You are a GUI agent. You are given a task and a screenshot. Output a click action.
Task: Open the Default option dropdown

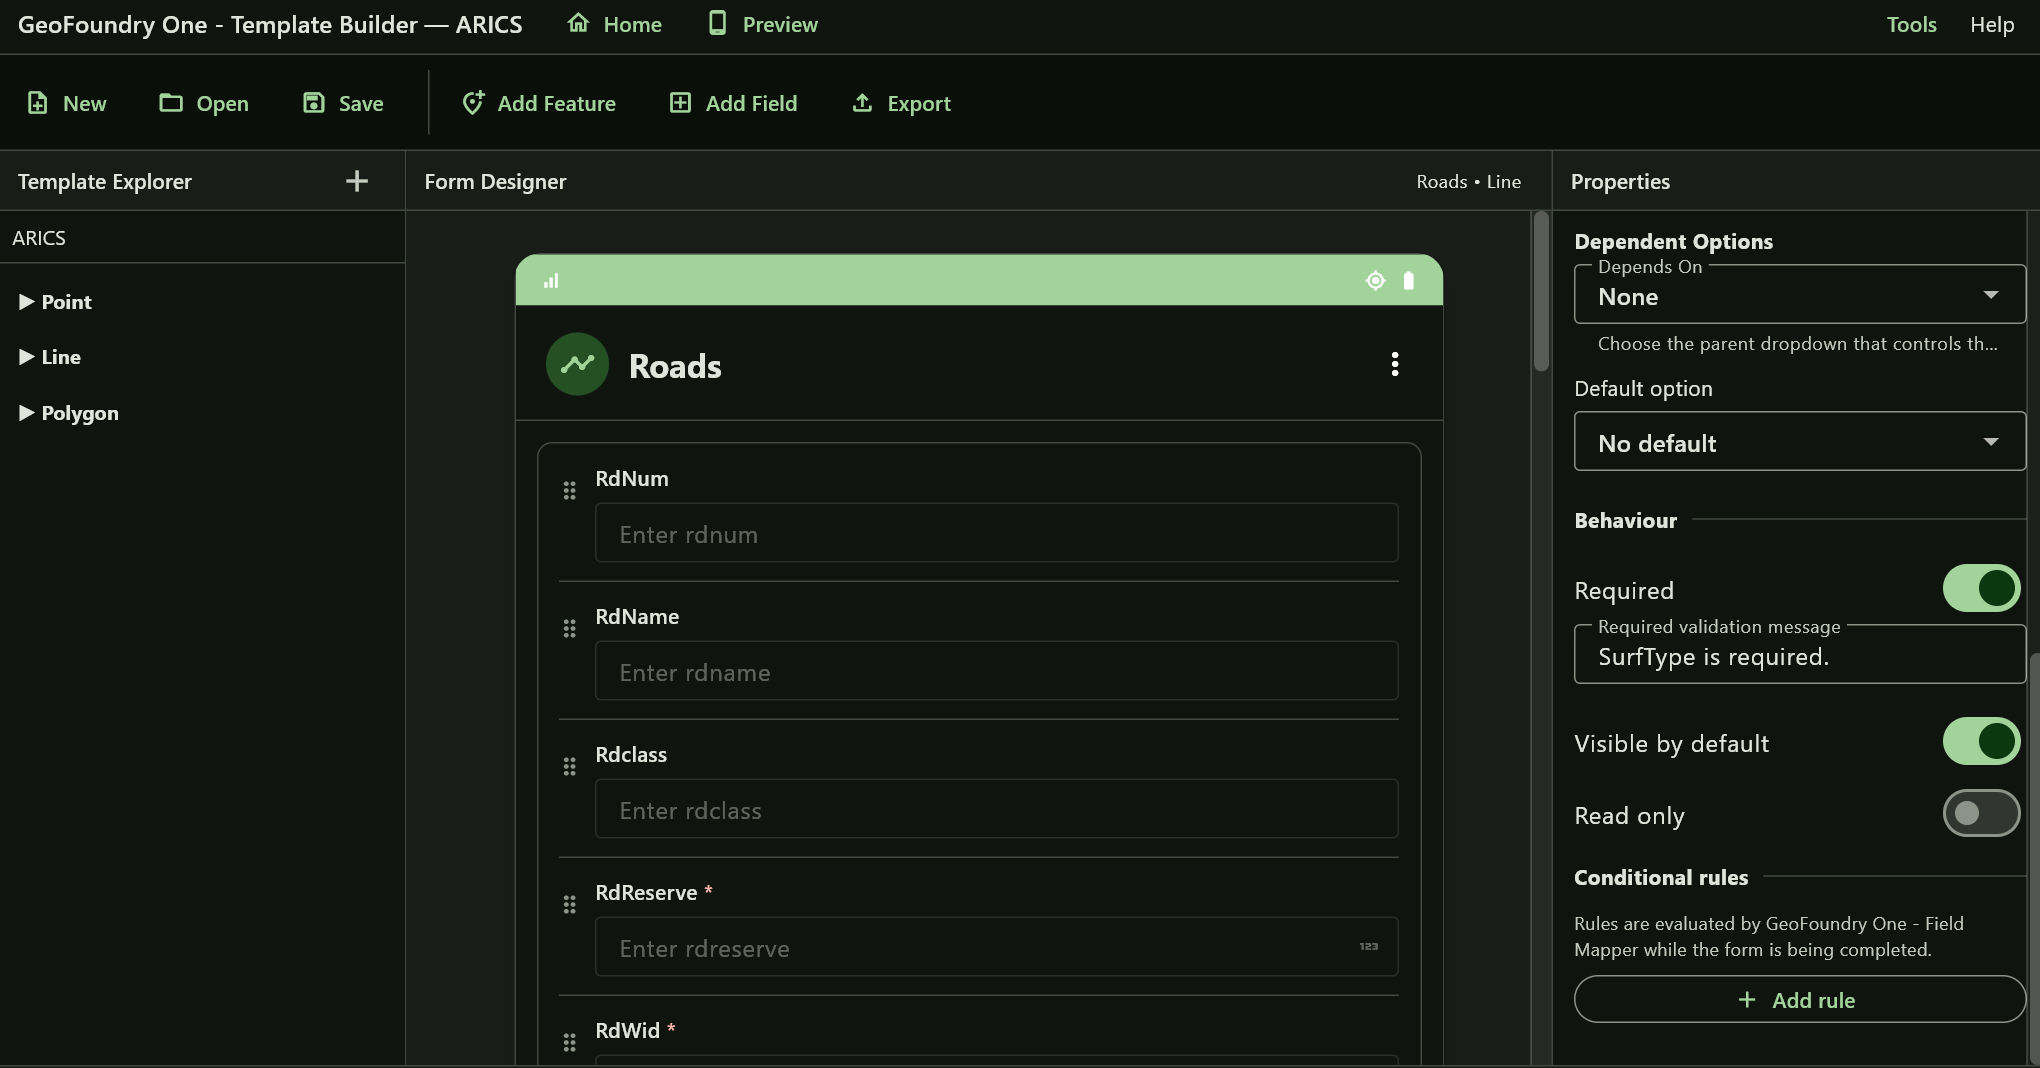1799,441
